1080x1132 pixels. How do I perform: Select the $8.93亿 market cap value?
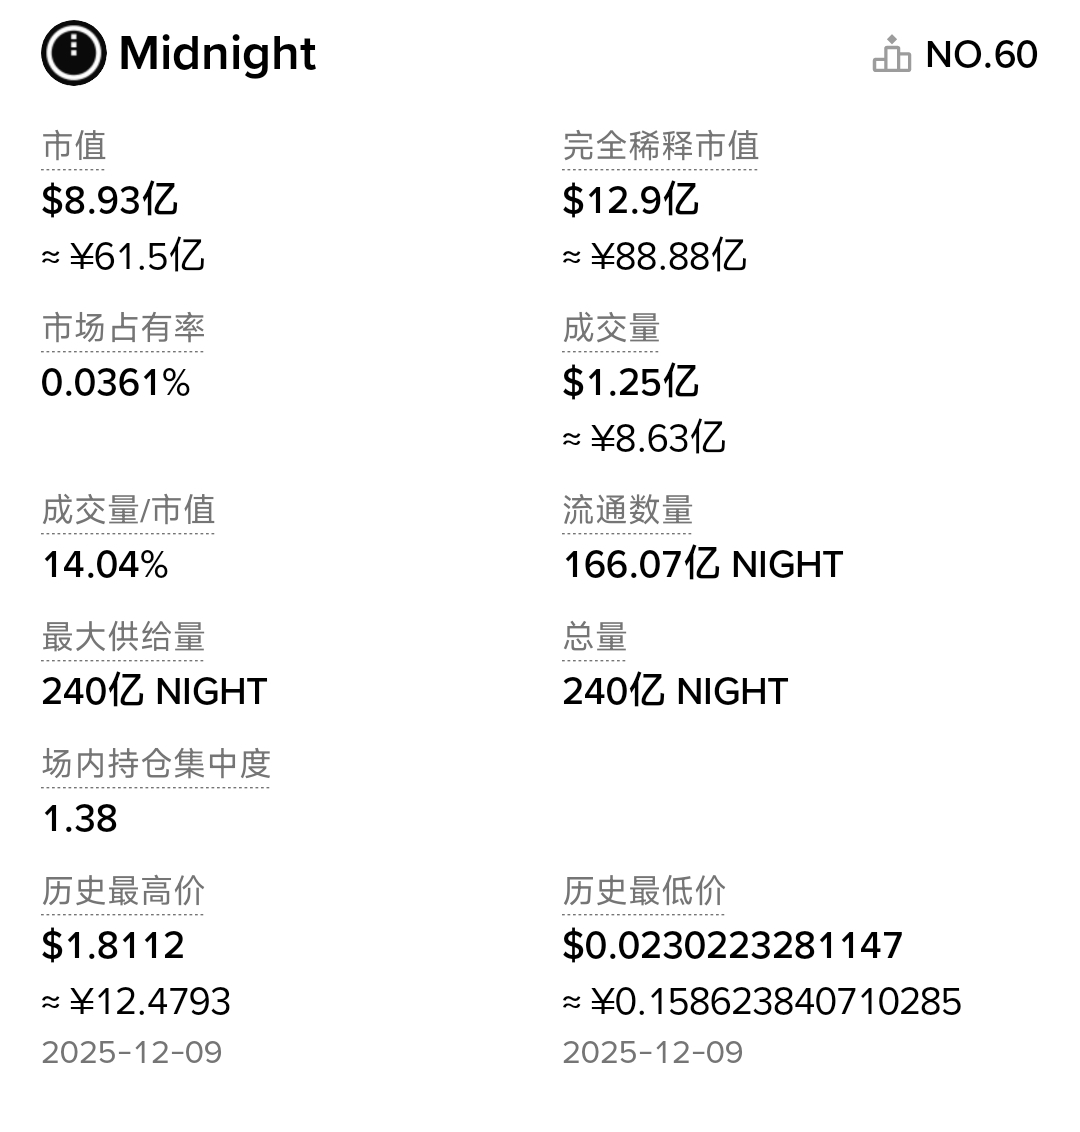pyautogui.click(x=110, y=200)
